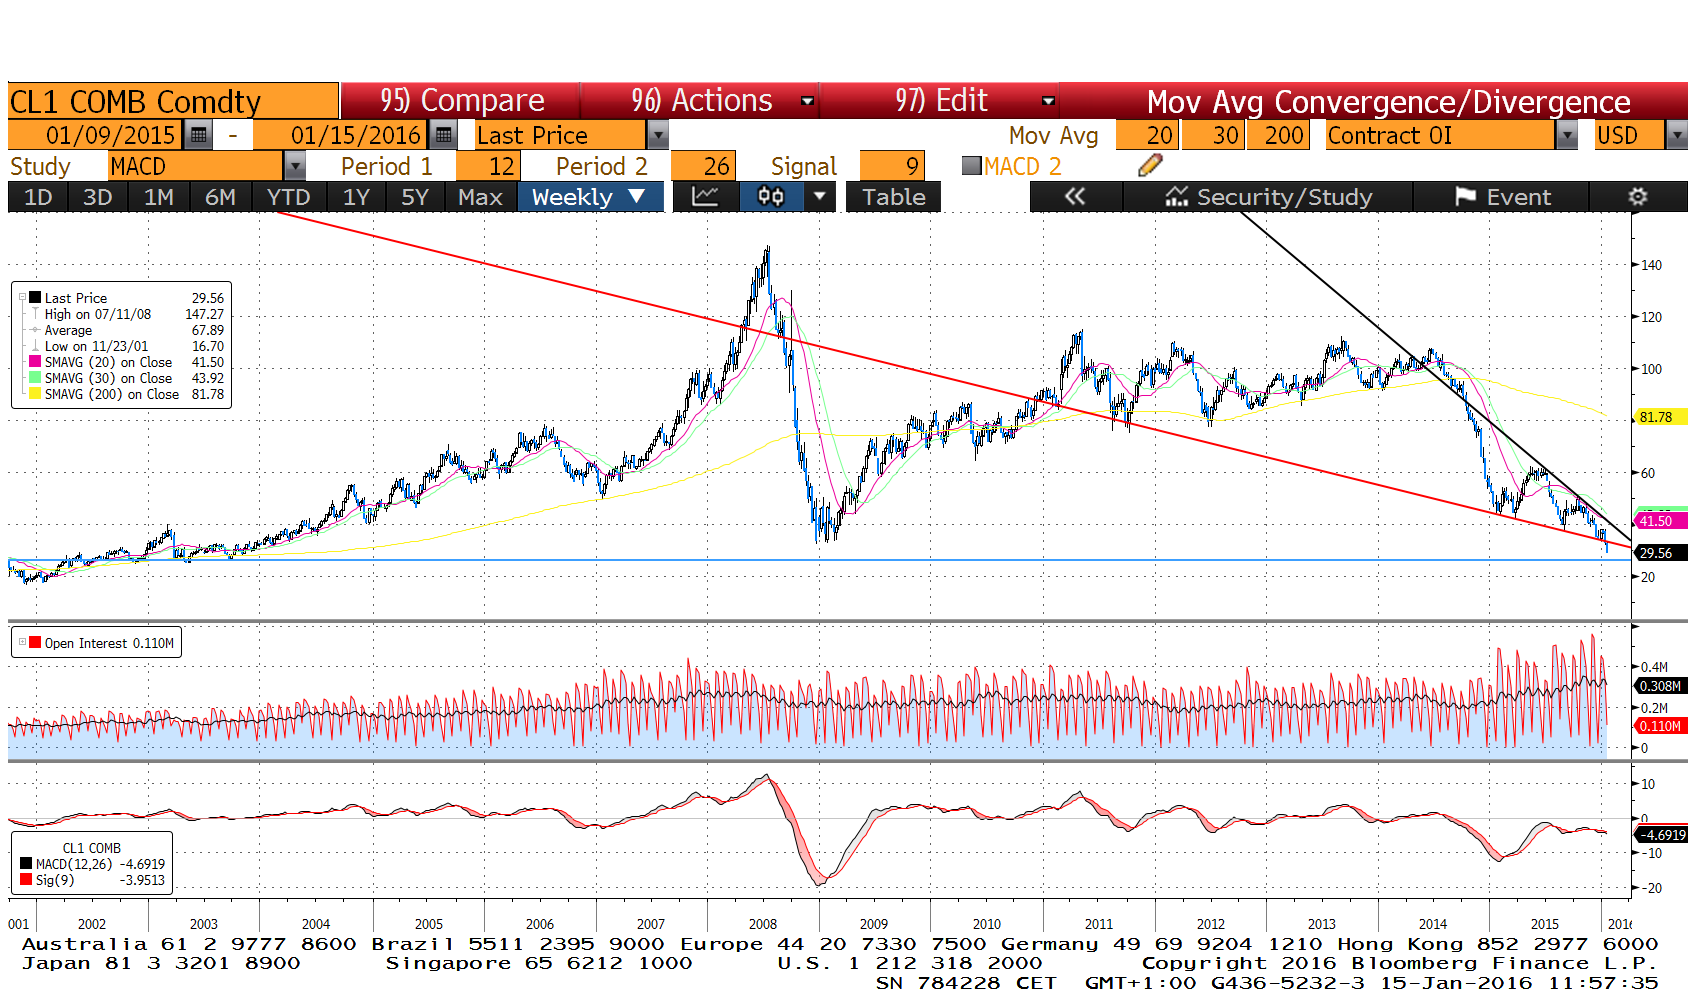The height and width of the screenshot is (1001, 1696).
Task: Click 95) Compare menu
Action: (x=462, y=100)
